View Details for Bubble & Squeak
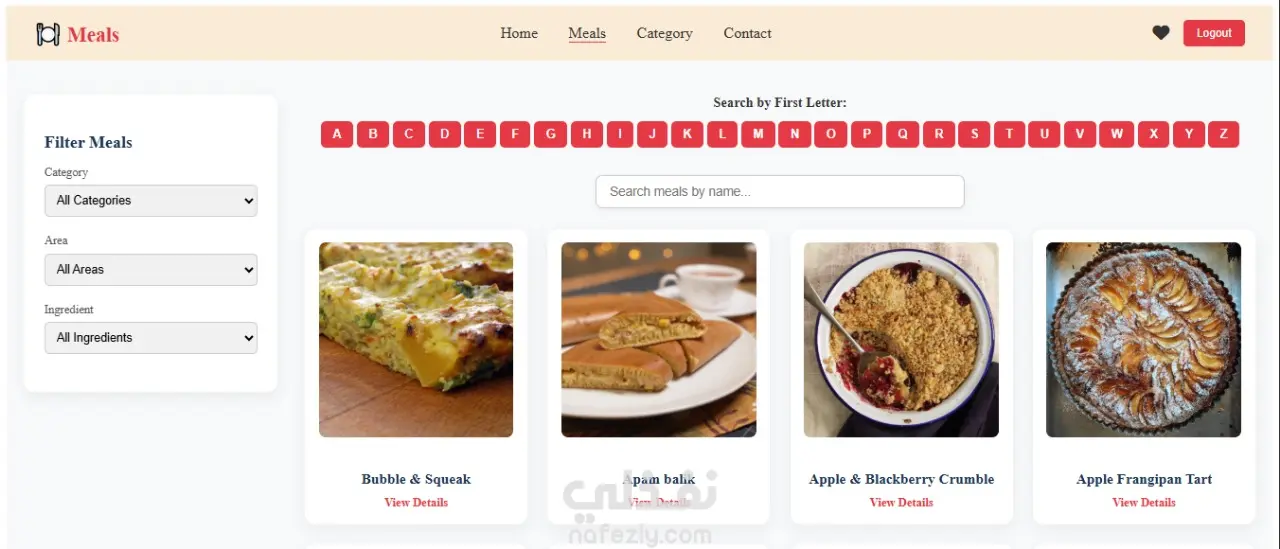The height and width of the screenshot is (549, 1280). (x=416, y=502)
